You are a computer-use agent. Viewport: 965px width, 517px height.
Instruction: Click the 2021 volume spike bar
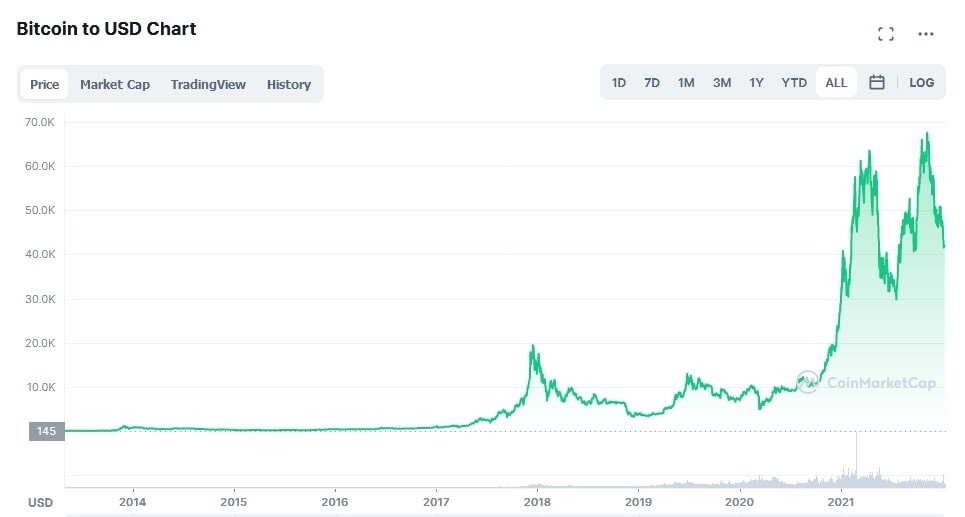[856, 459]
